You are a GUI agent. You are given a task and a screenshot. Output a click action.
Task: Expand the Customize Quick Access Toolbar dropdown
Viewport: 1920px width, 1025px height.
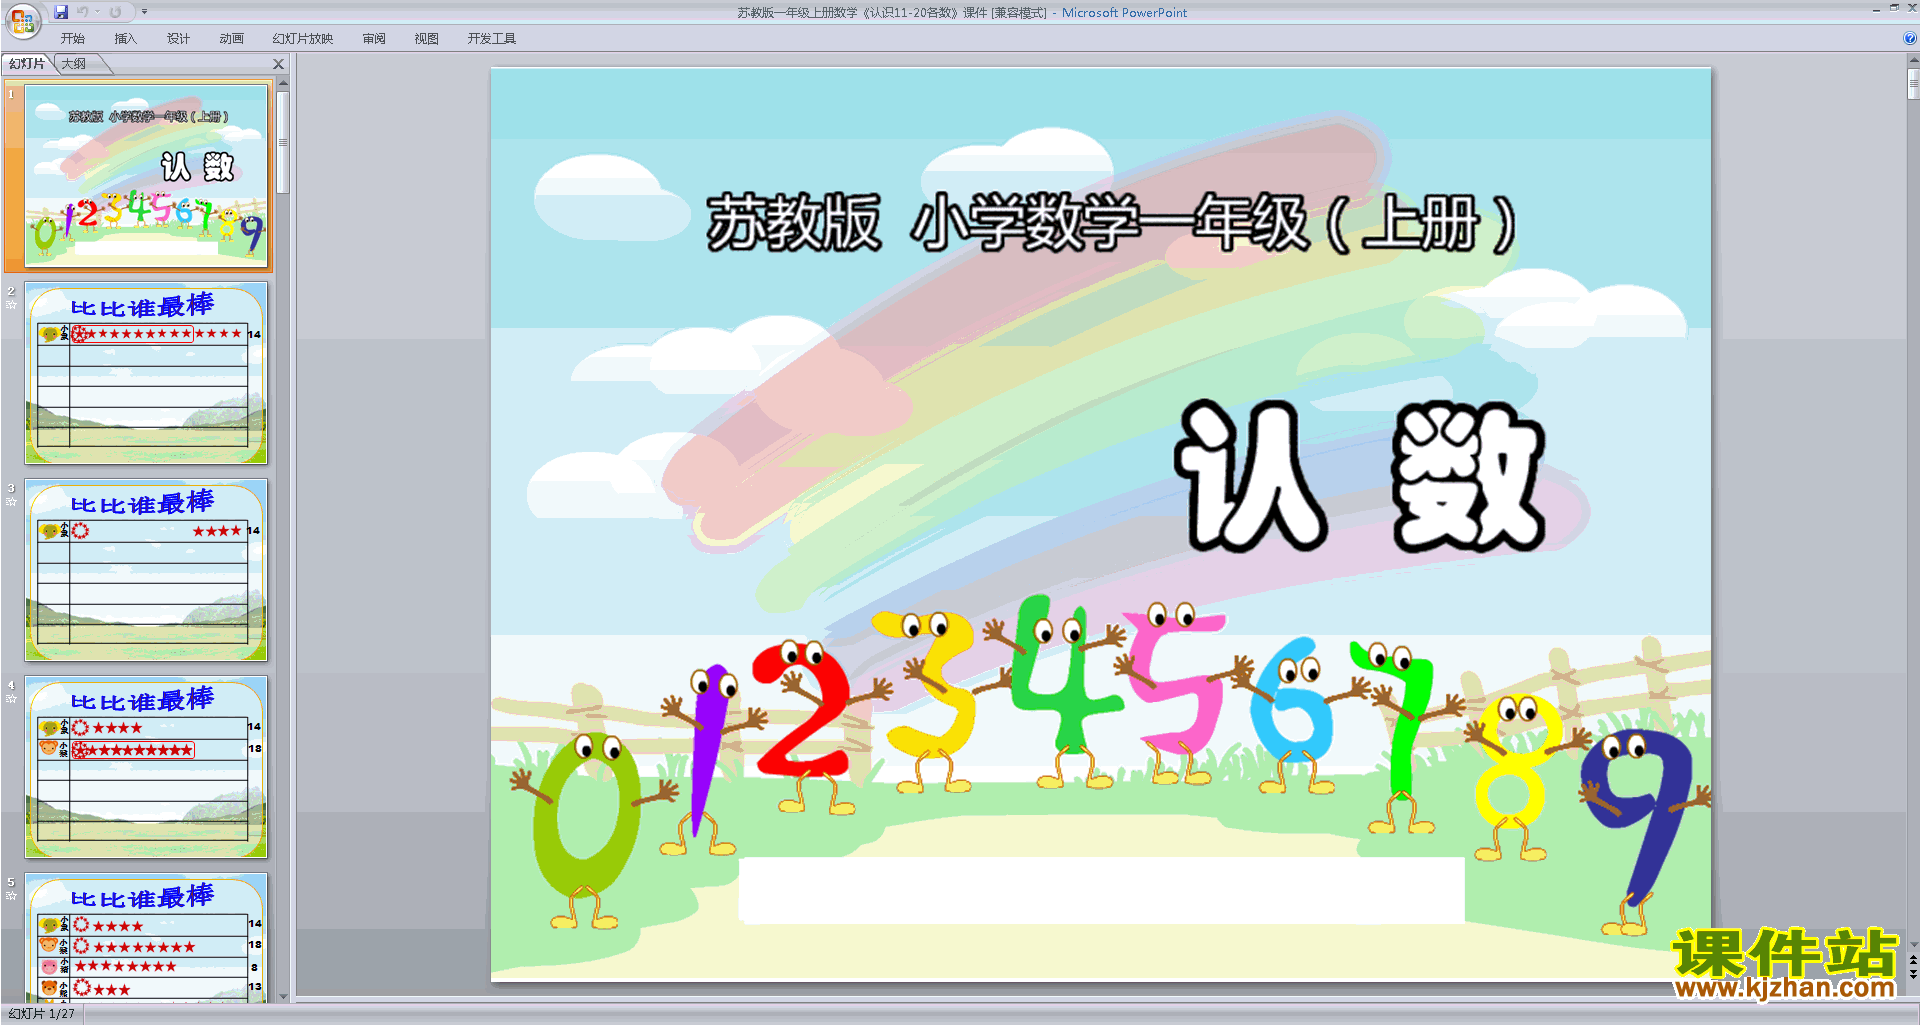pyautogui.click(x=144, y=12)
